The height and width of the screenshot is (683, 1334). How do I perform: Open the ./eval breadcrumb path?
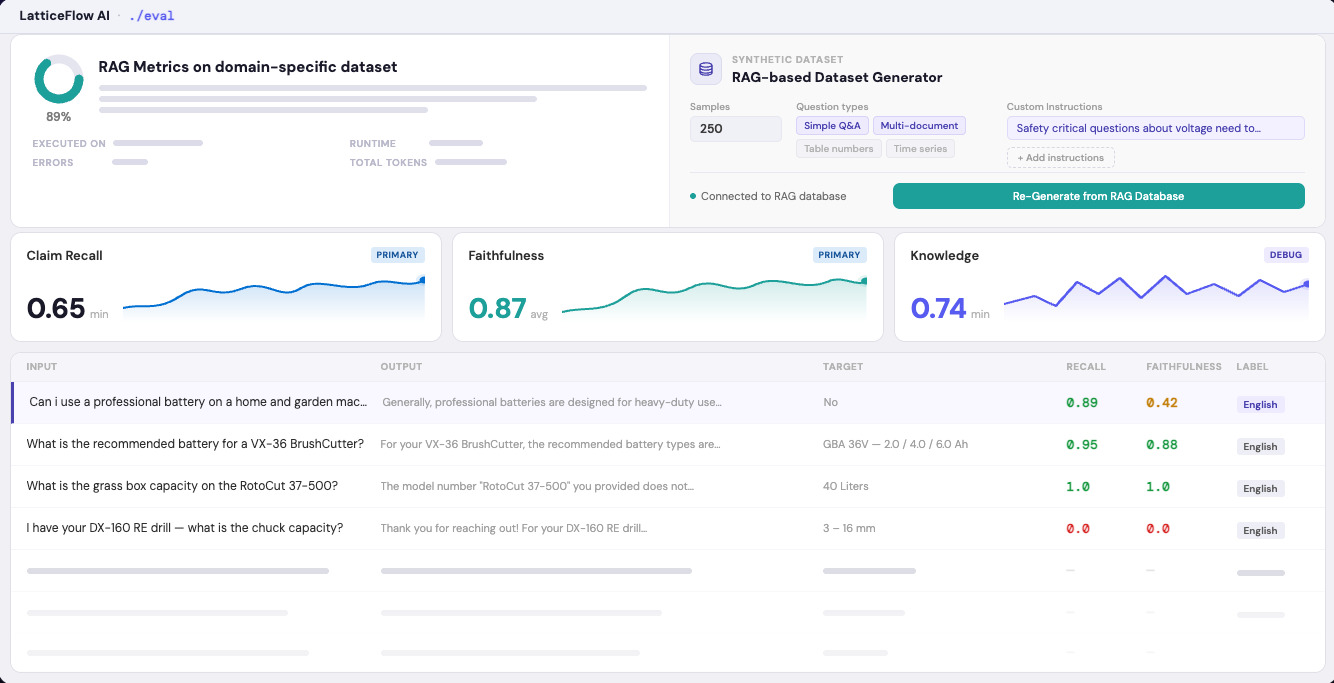(x=151, y=16)
